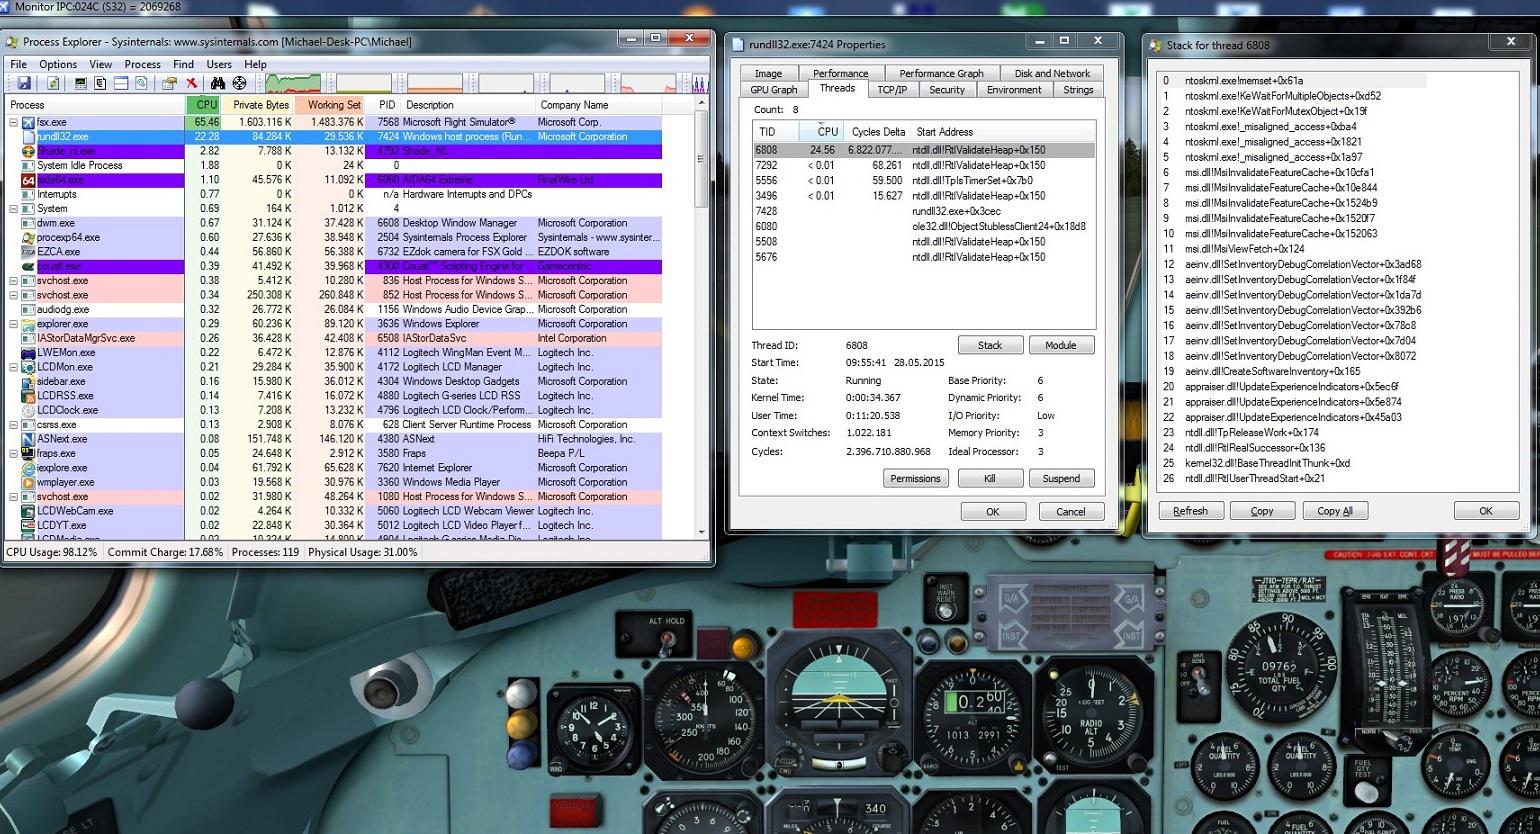Collapse the svchost.exe PID 836 node
This screenshot has width=1540, height=834.
(13, 281)
